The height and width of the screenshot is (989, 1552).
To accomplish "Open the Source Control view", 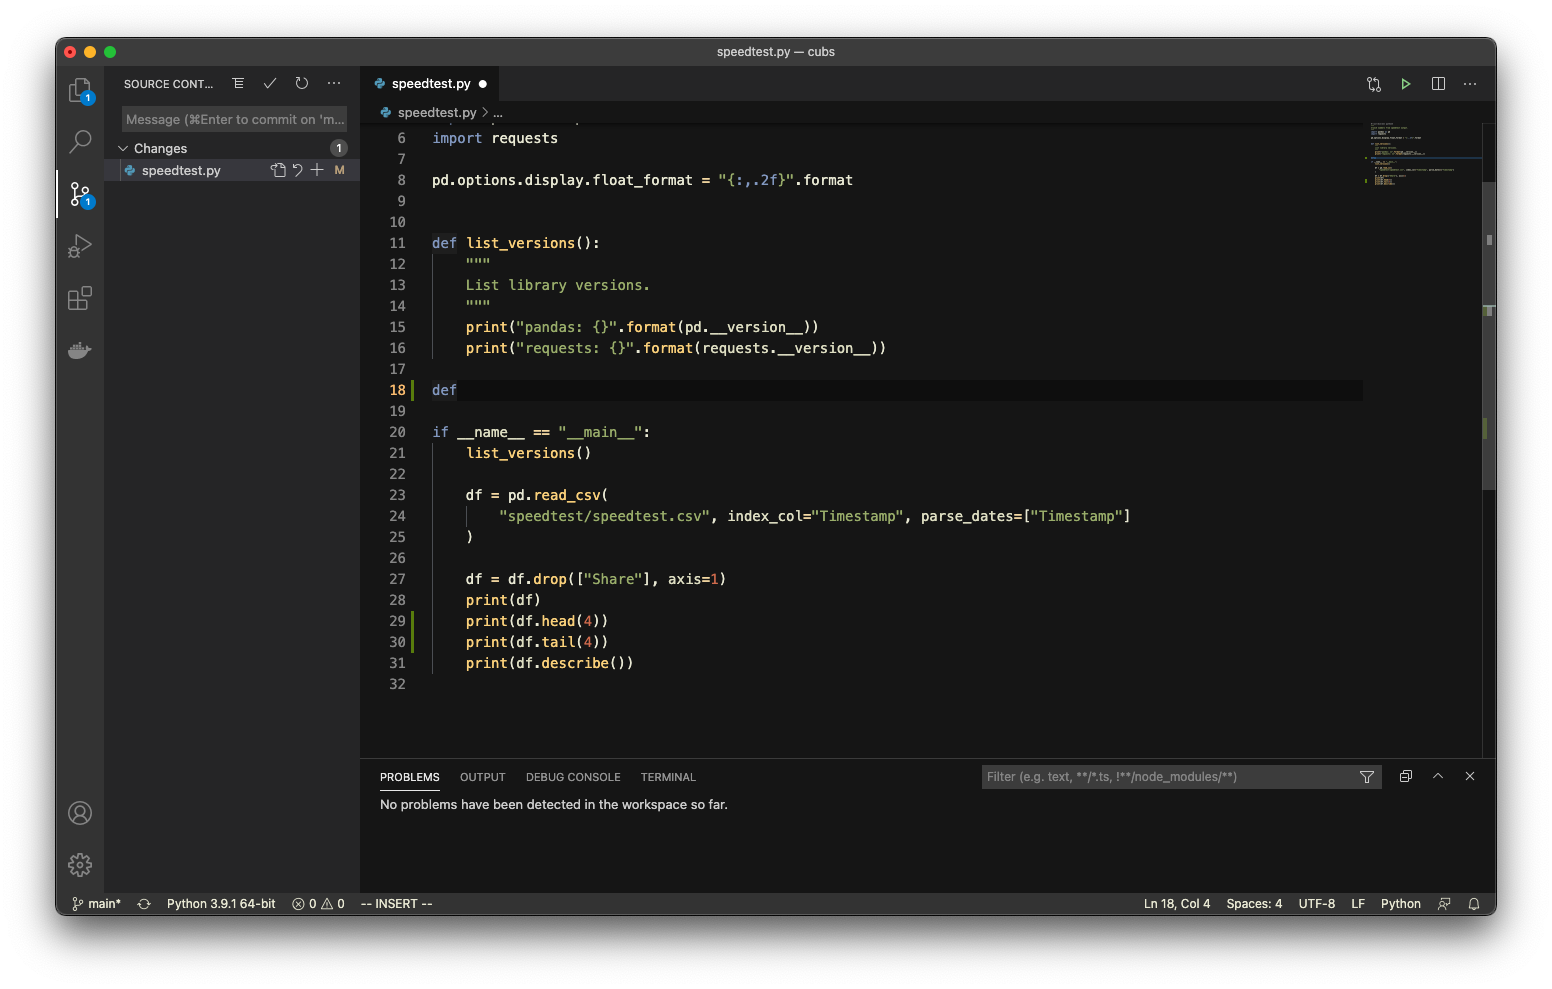I will [80, 194].
